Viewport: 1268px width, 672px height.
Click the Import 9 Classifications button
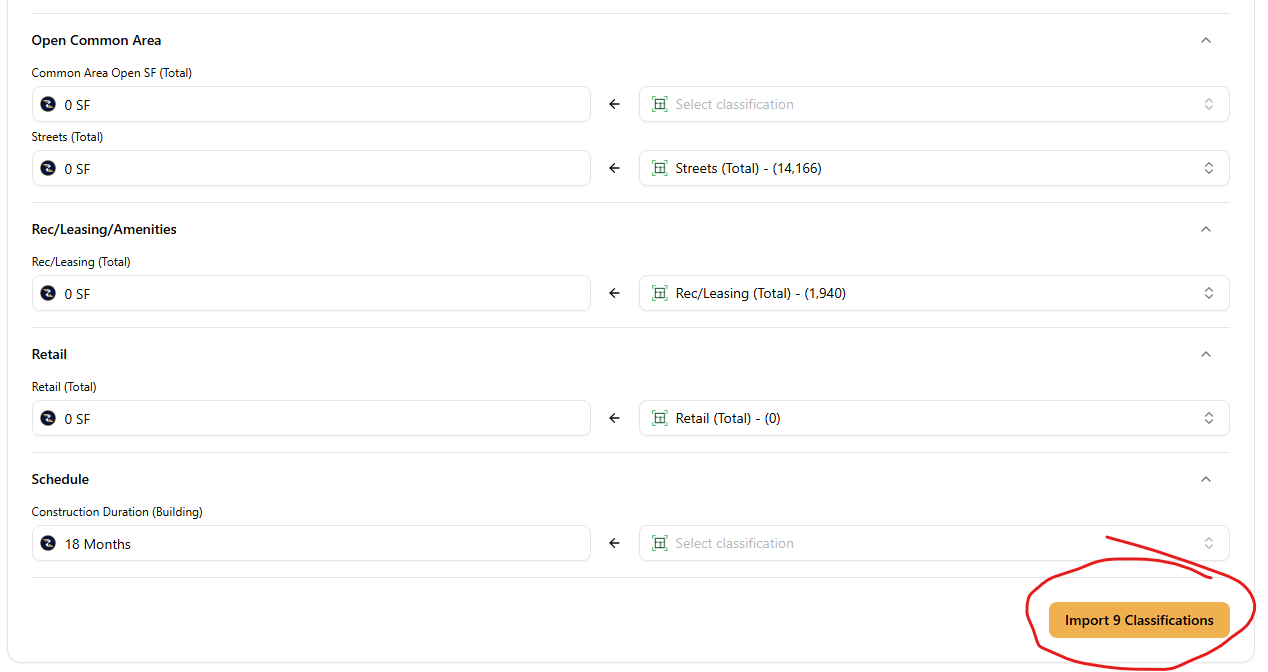pos(1138,620)
